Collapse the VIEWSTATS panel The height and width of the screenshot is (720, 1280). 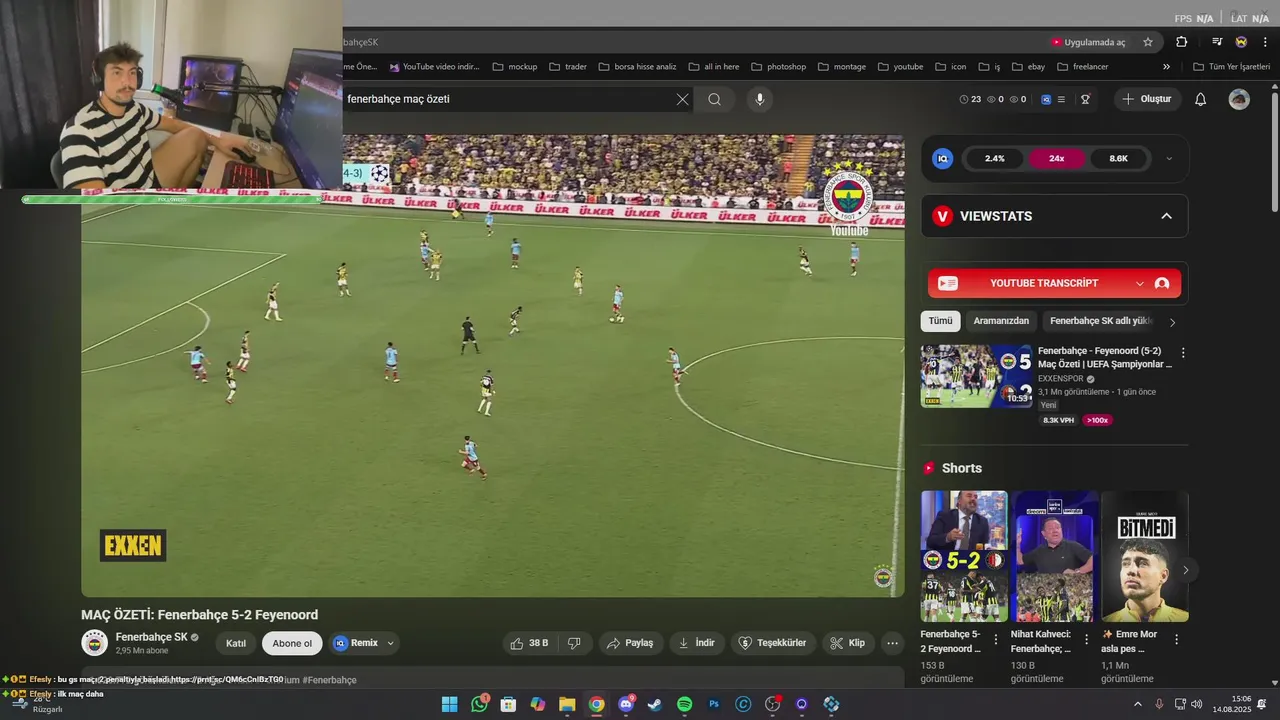[1166, 216]
